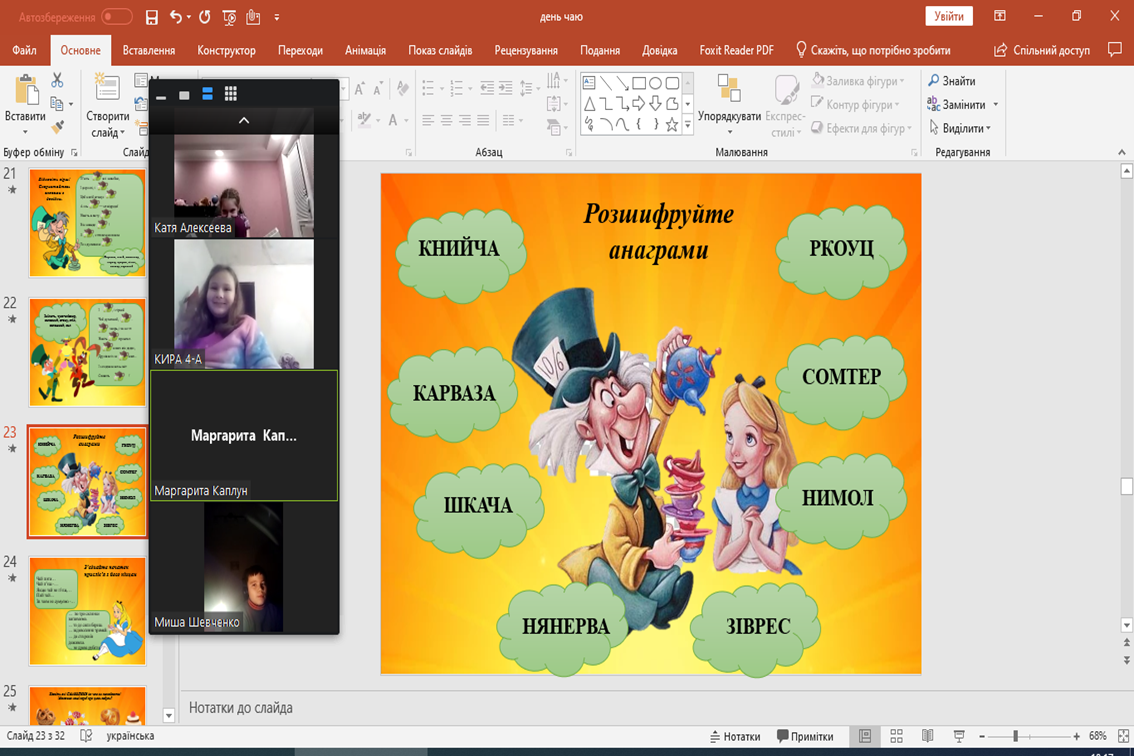Switch to the Переходи tab
Screen dimensions: 1134x756
pos(300,50)
